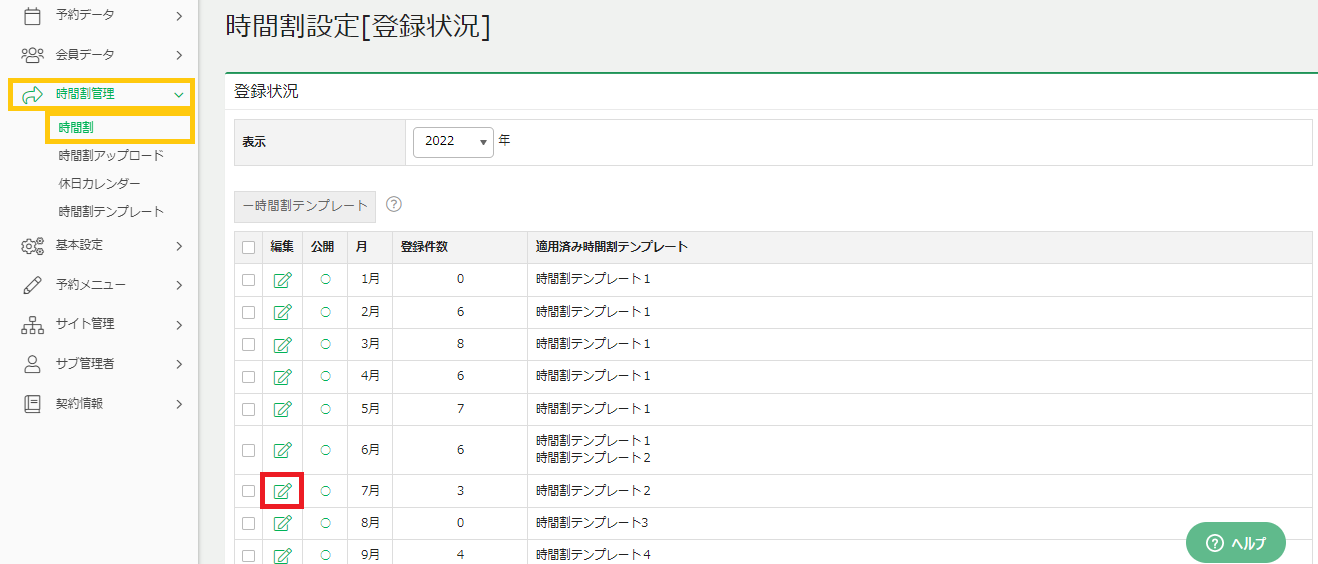Check the 3月 row checkbox
The height and width of the screenshot is (564, 1318).
(249, 344)
